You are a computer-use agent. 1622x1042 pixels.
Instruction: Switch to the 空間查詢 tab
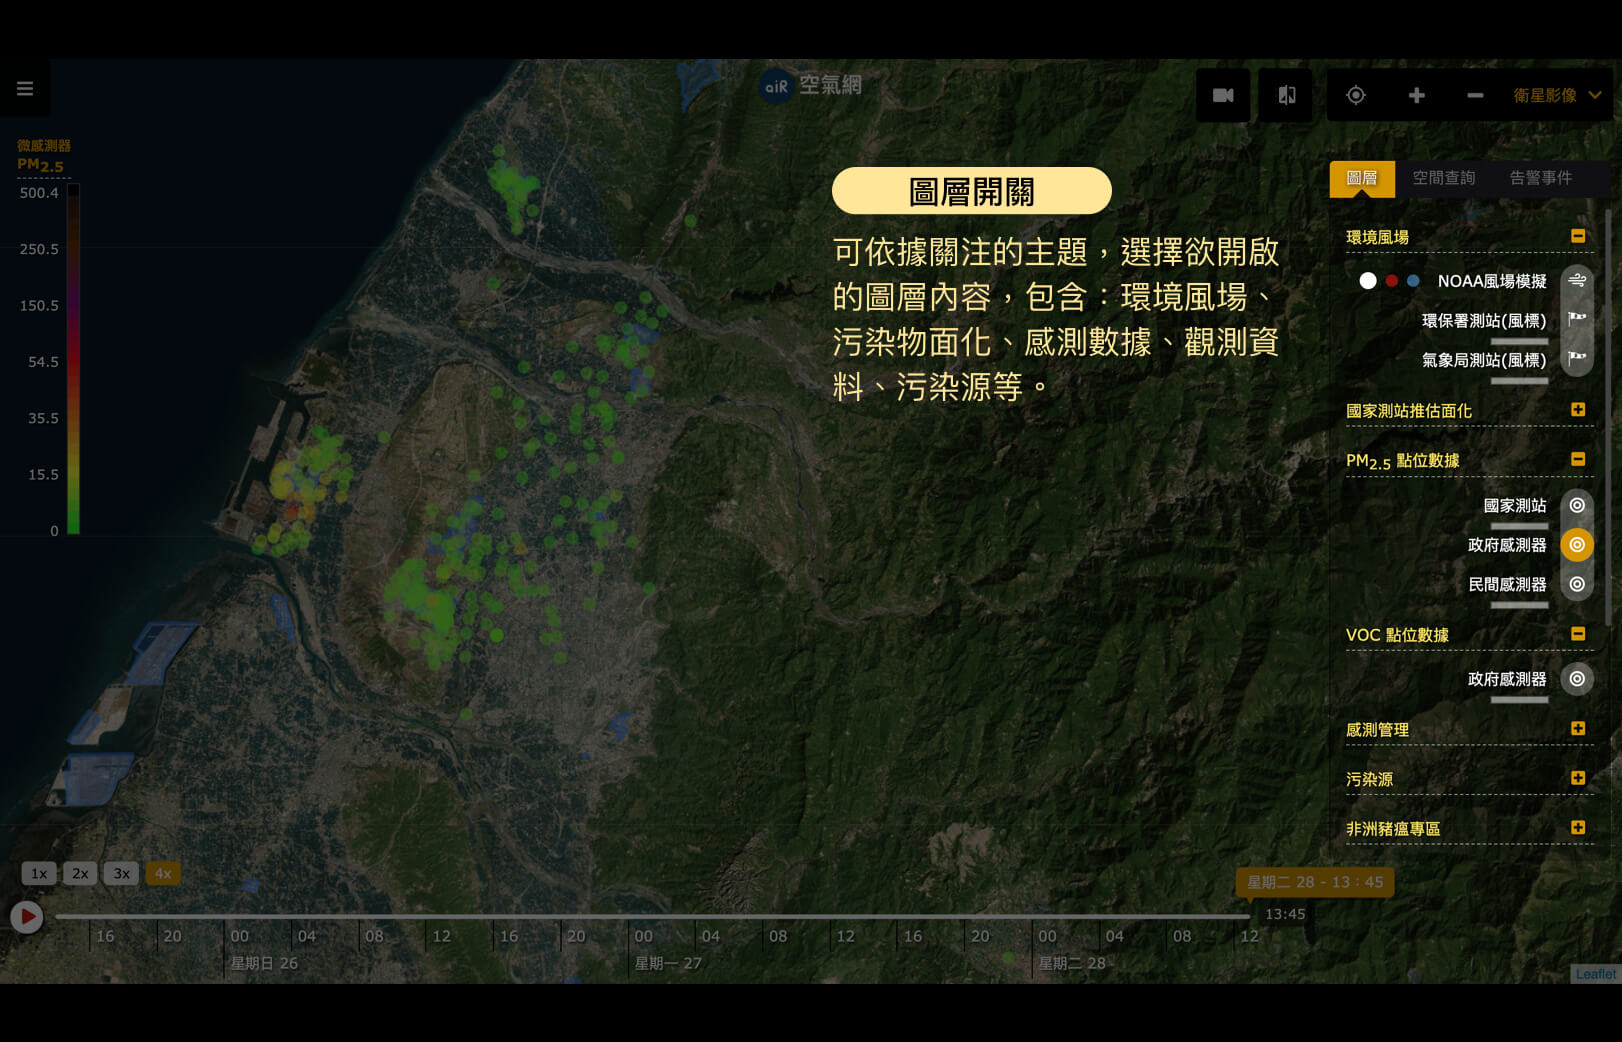pyautogui.click(x=1444, y=178)
